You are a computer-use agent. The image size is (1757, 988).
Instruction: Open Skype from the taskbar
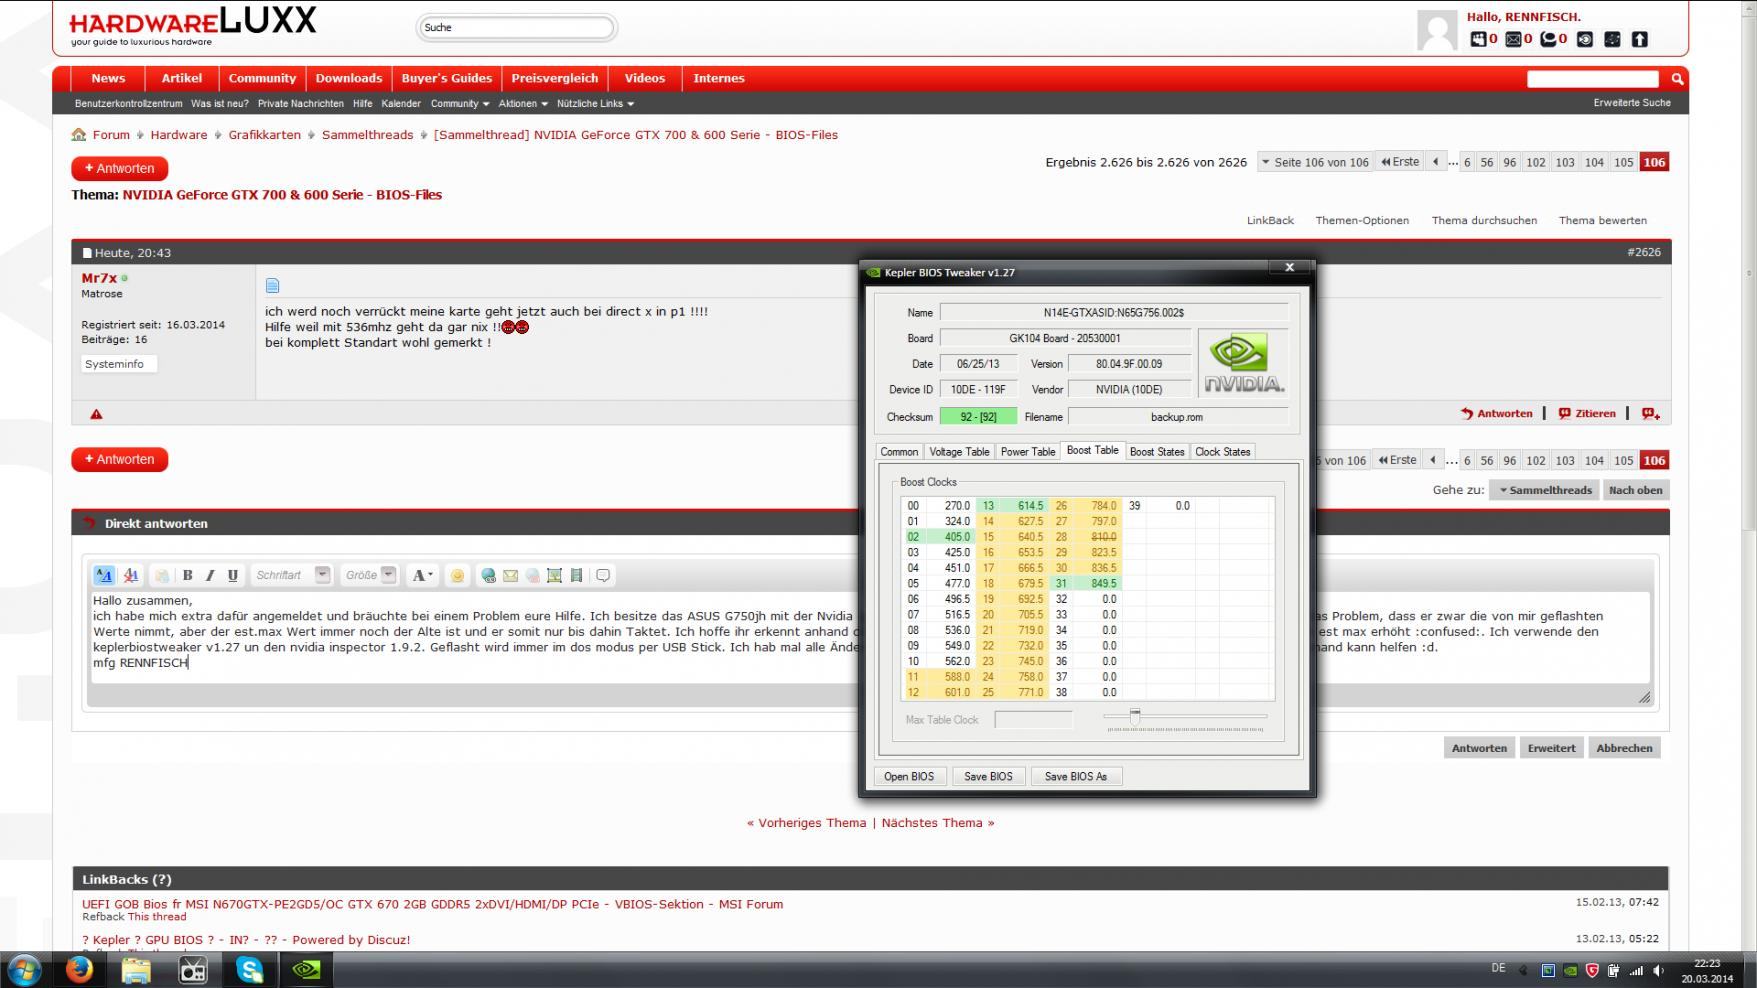tap(249, 969)
